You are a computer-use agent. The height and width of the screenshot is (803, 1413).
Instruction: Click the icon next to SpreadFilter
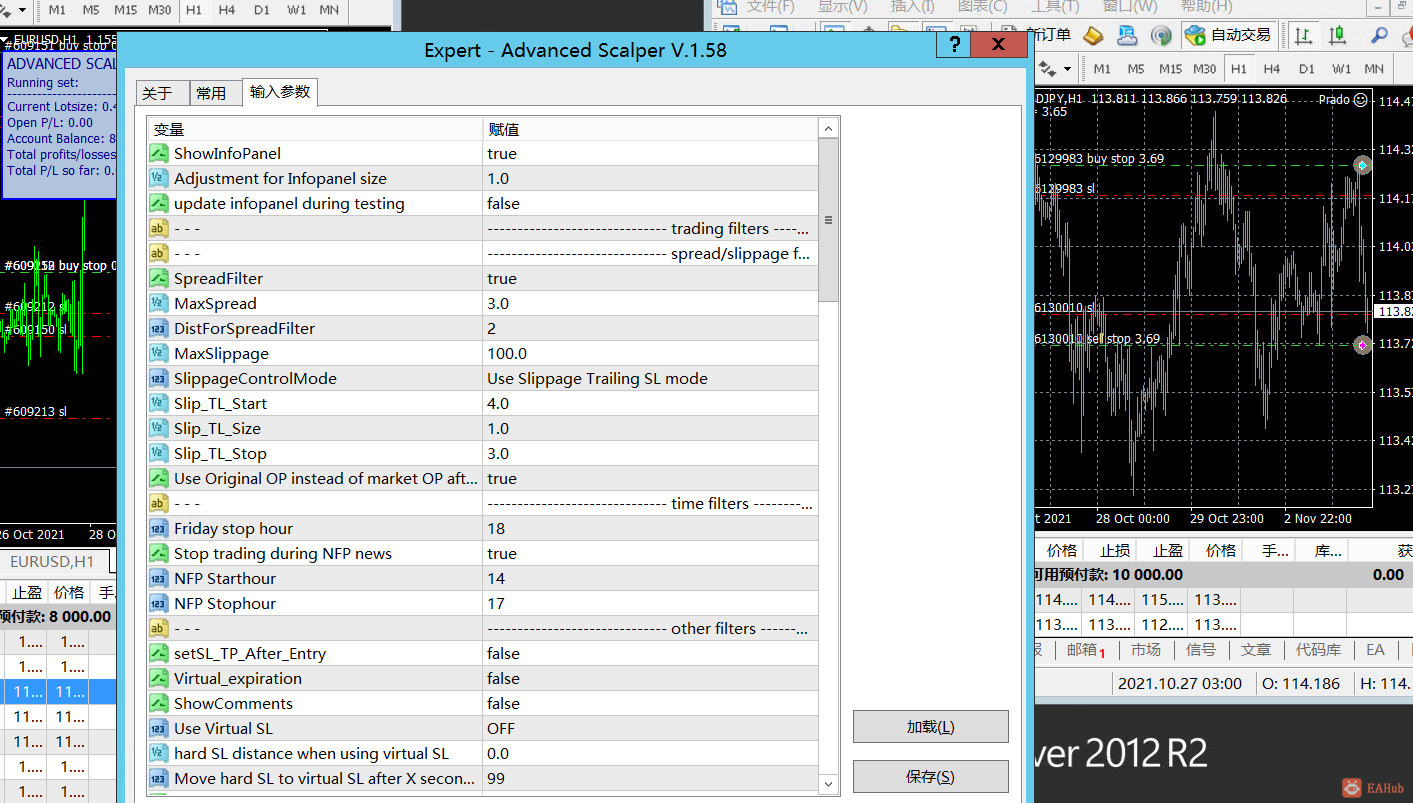[158, 278]
